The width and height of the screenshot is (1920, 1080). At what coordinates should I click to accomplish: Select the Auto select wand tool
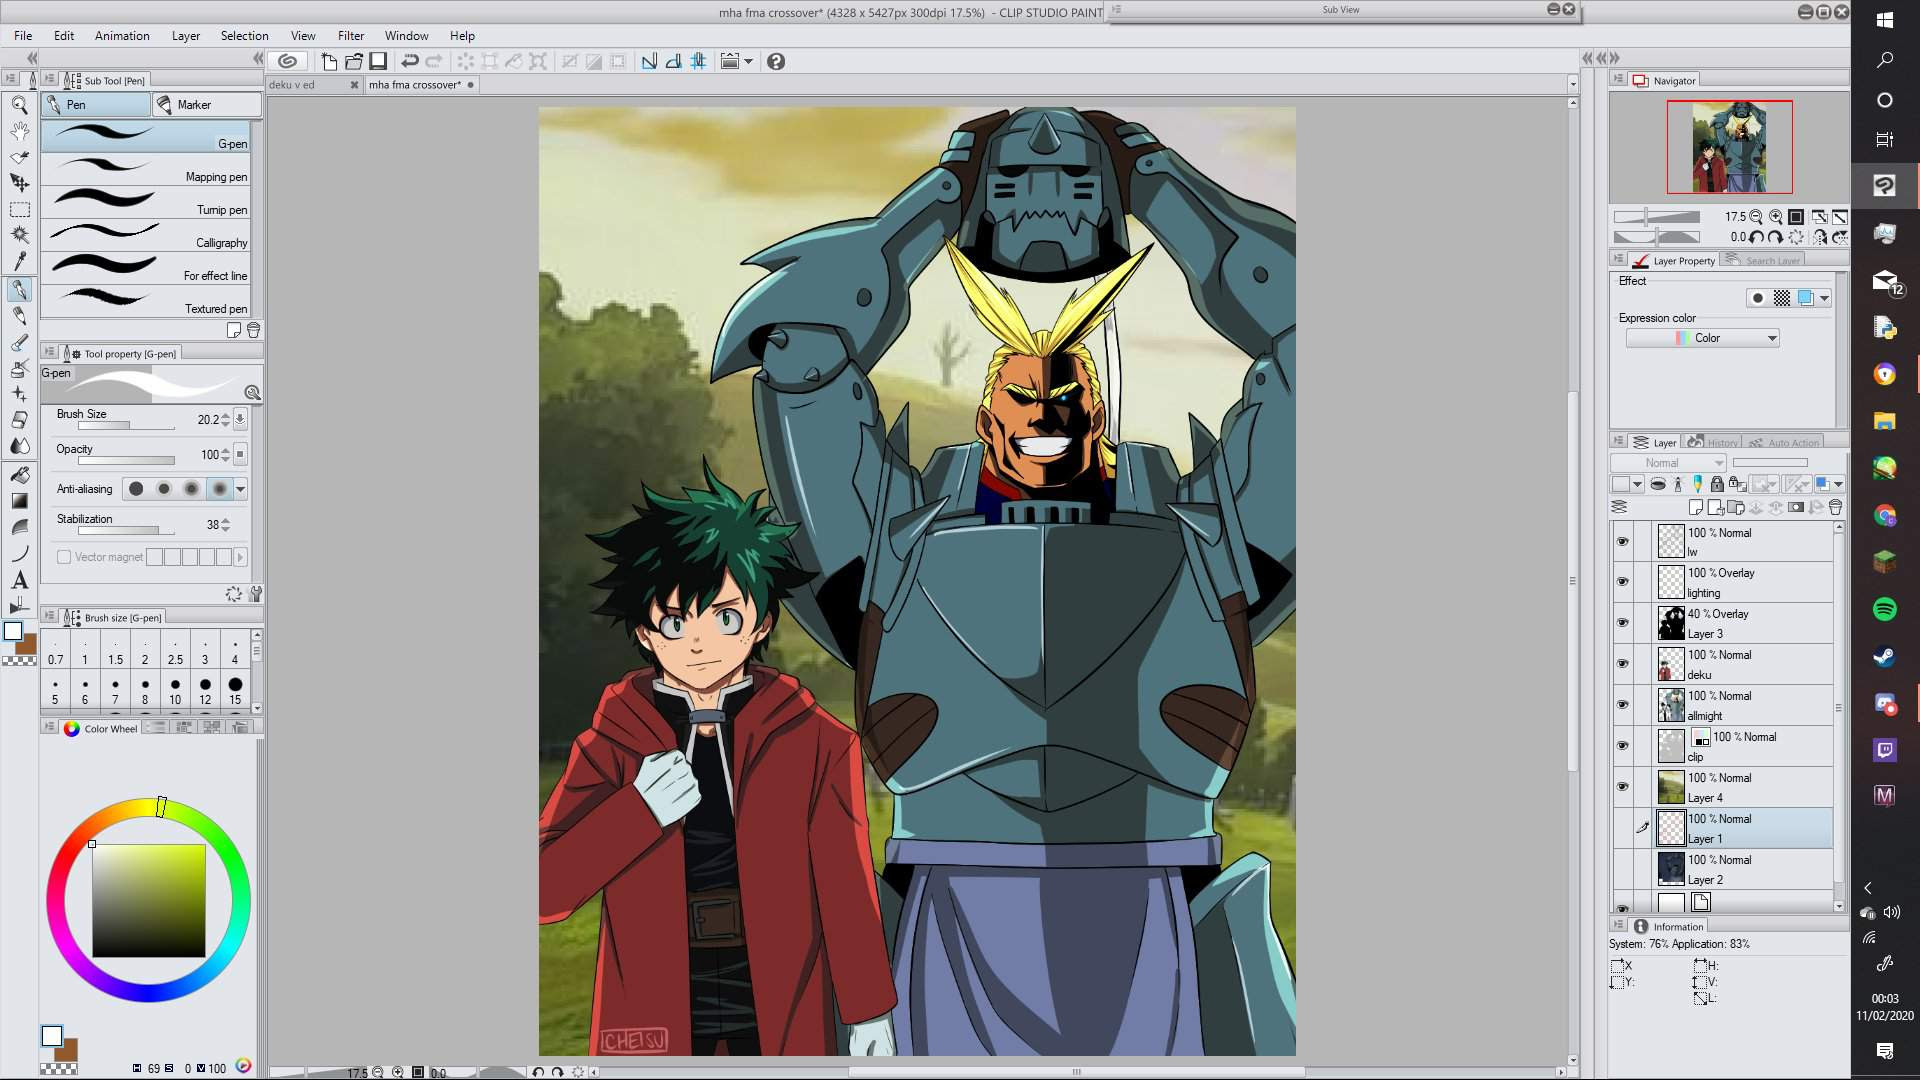(x=19, y=235)
